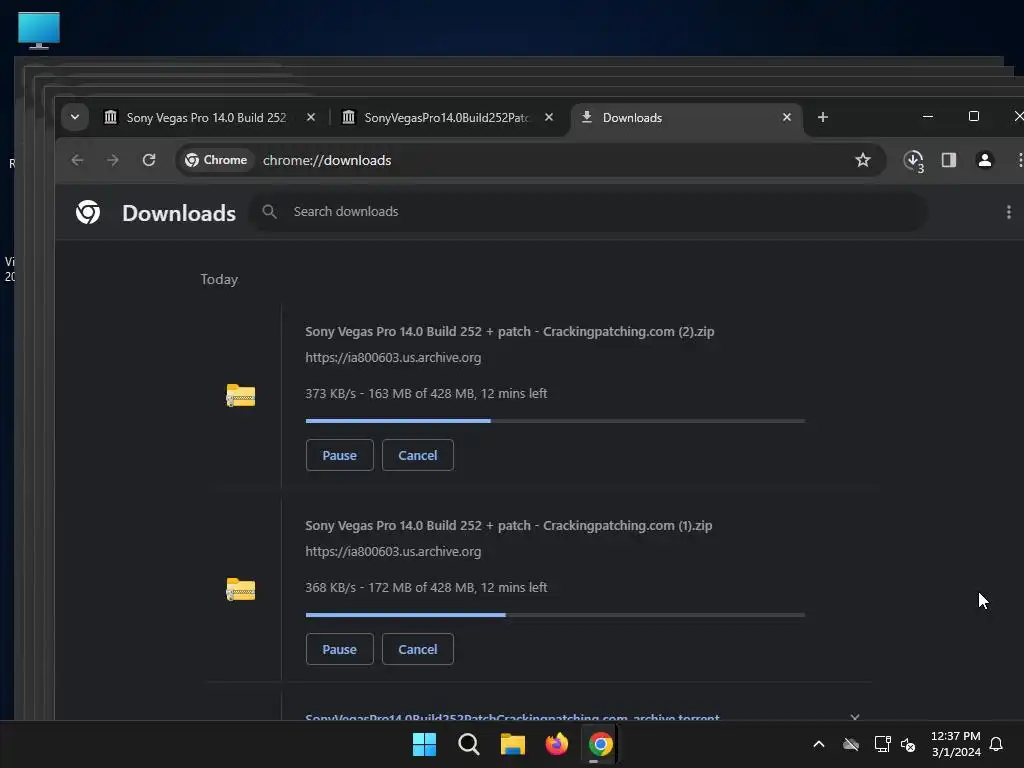
Task: Open the Chrome profile menu
Action: point(985,160)
